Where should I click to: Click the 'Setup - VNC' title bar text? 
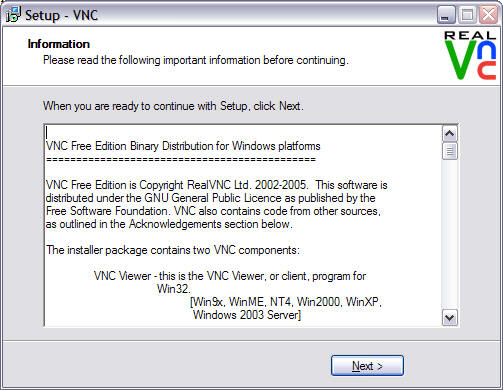click(62, 15)
